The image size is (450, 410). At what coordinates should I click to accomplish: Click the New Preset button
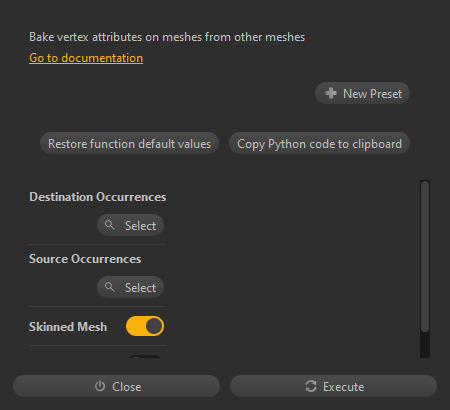(362, 93)
